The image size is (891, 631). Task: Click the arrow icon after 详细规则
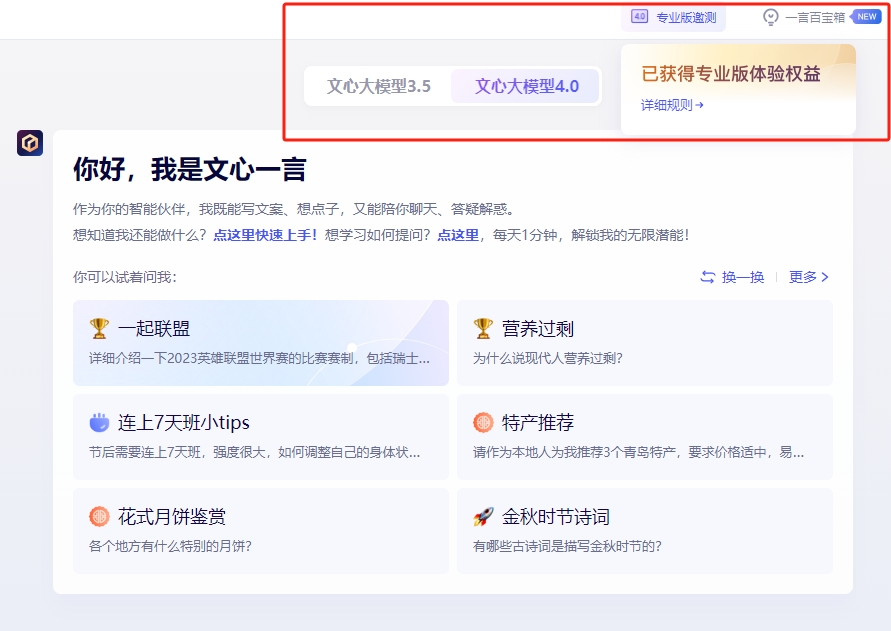pos(700,105)
